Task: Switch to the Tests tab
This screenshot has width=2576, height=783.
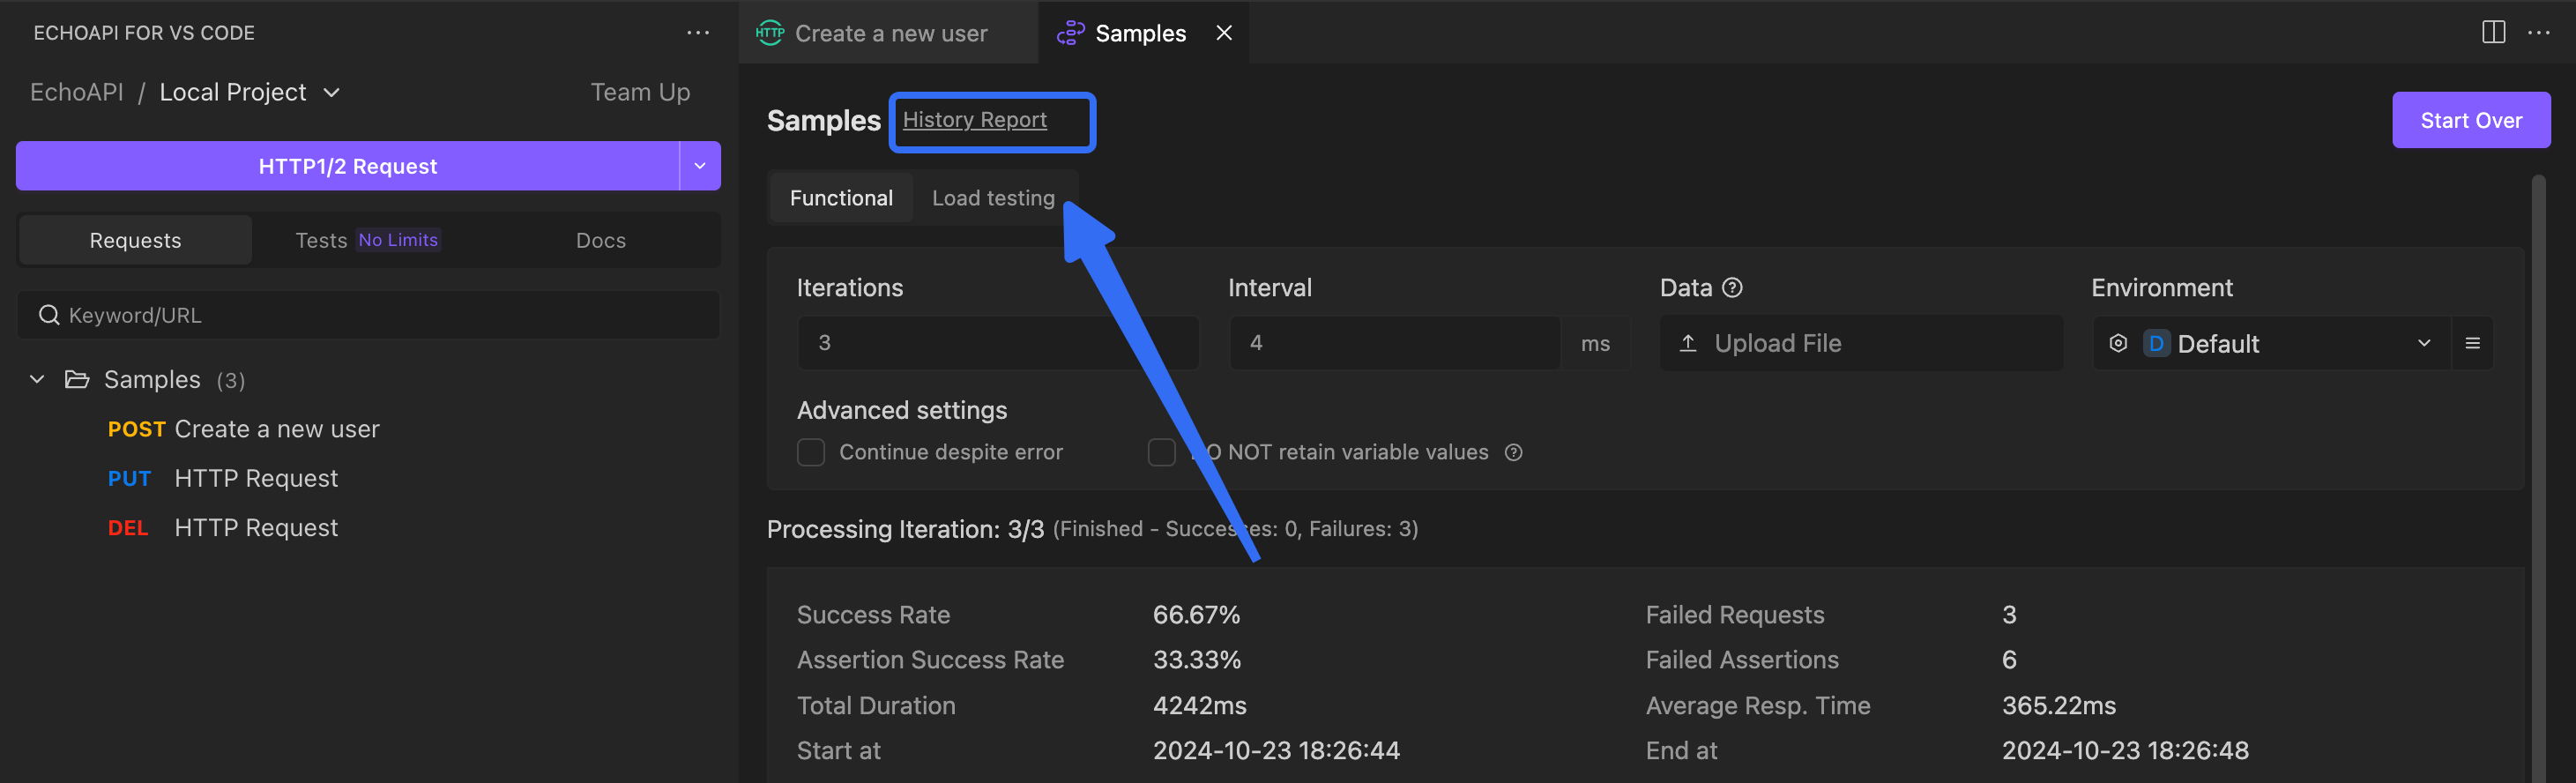Action: click(x=367, y=240)
